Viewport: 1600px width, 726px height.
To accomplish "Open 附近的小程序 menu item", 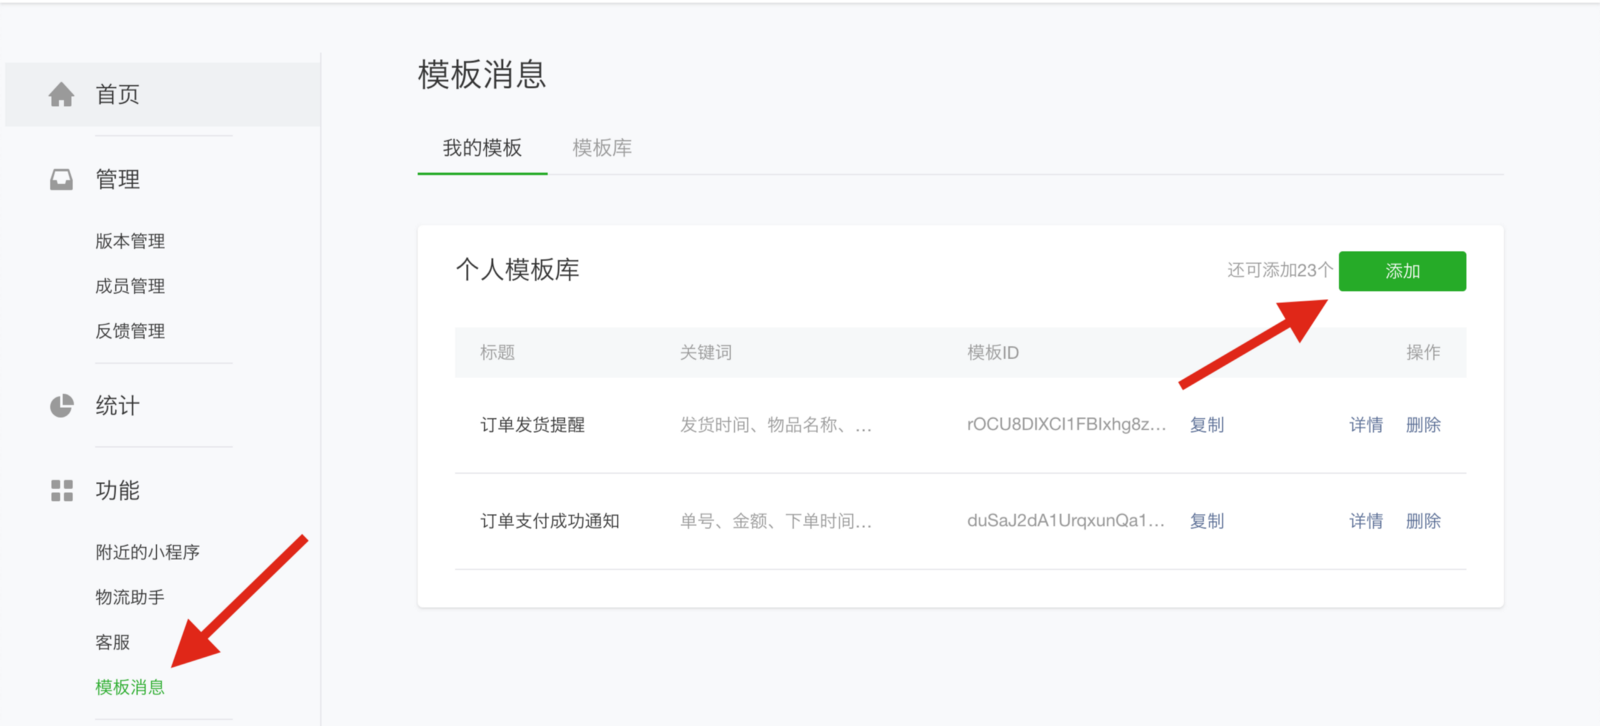I will click(x=147, y=552).
